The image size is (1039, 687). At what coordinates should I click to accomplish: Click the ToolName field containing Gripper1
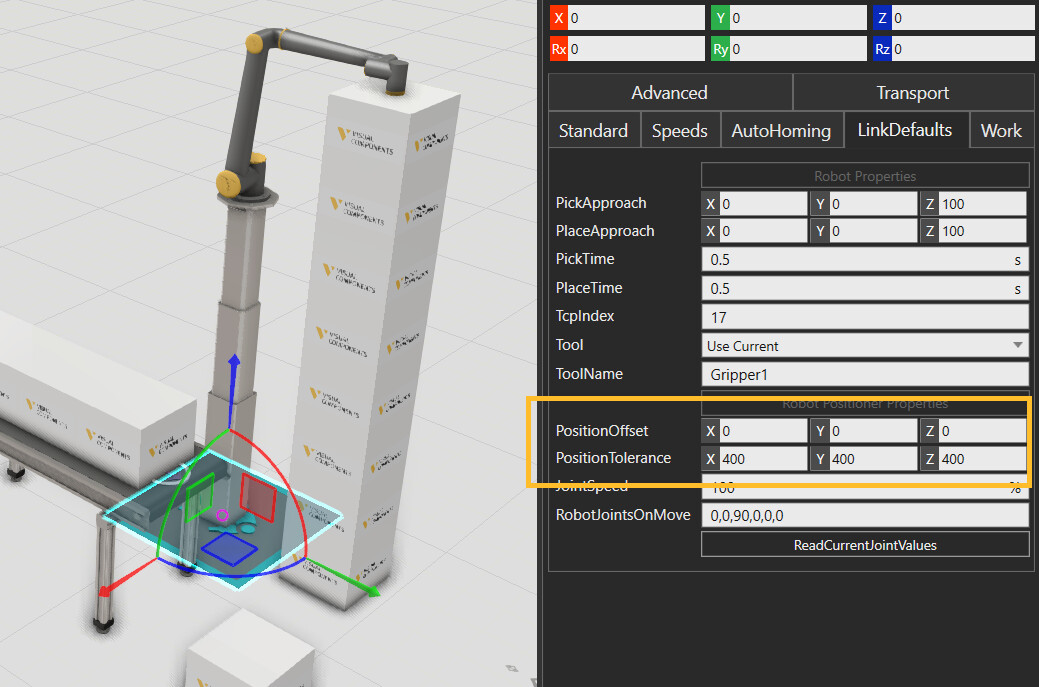(x=864, y=374)
